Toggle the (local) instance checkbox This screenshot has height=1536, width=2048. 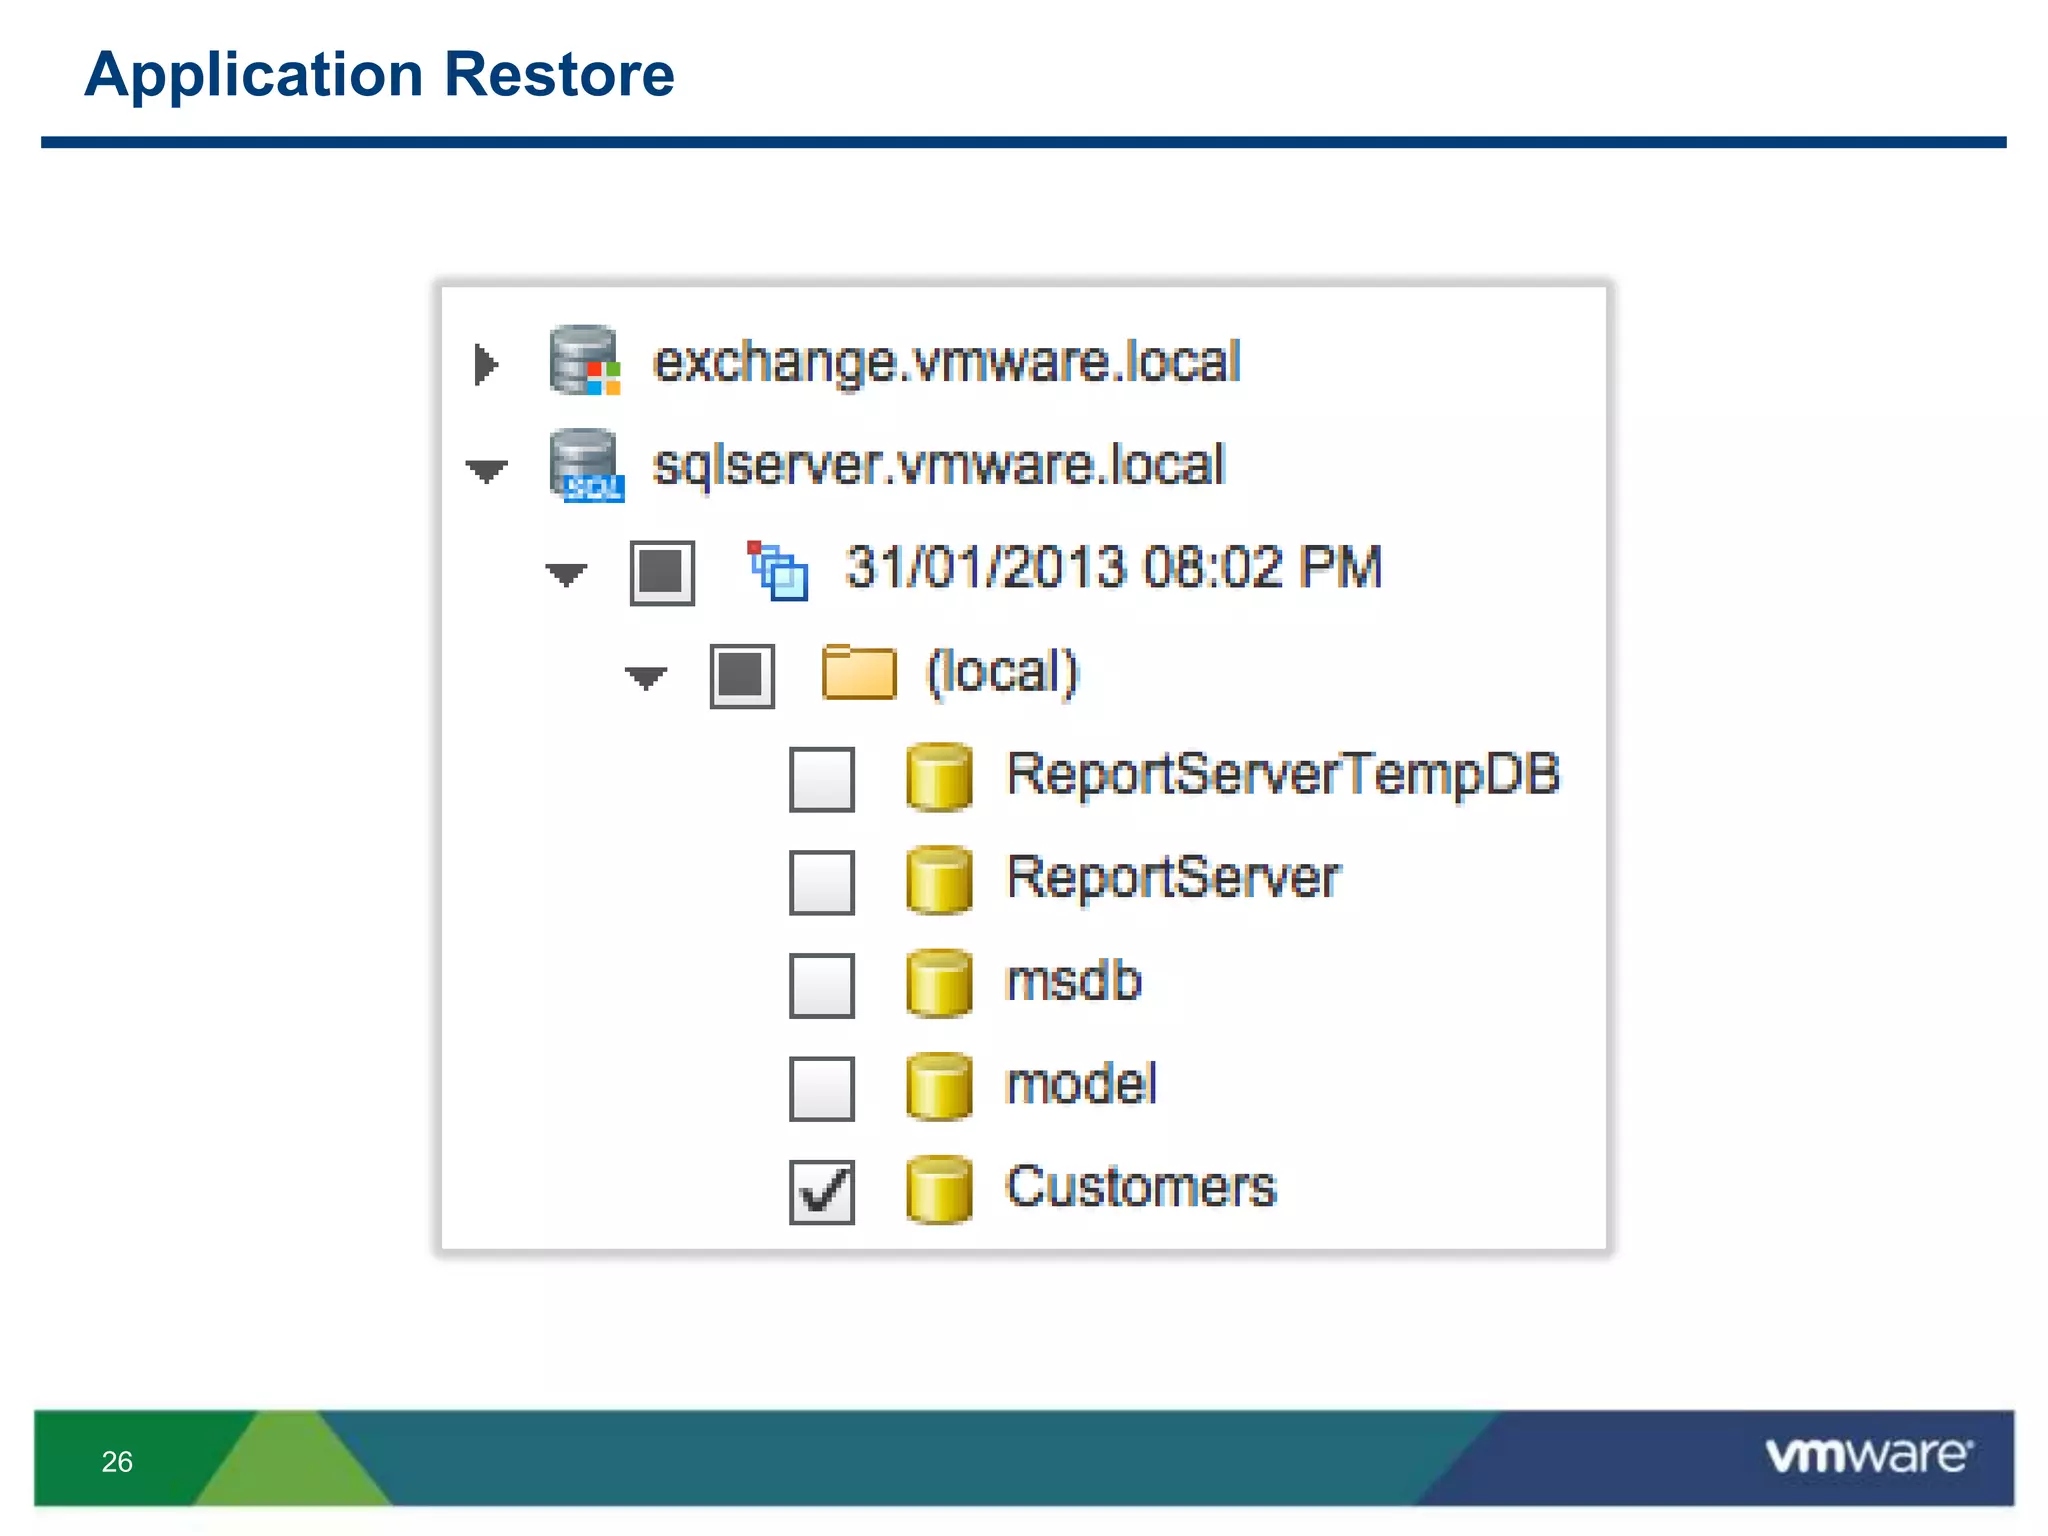pos(742,676)
